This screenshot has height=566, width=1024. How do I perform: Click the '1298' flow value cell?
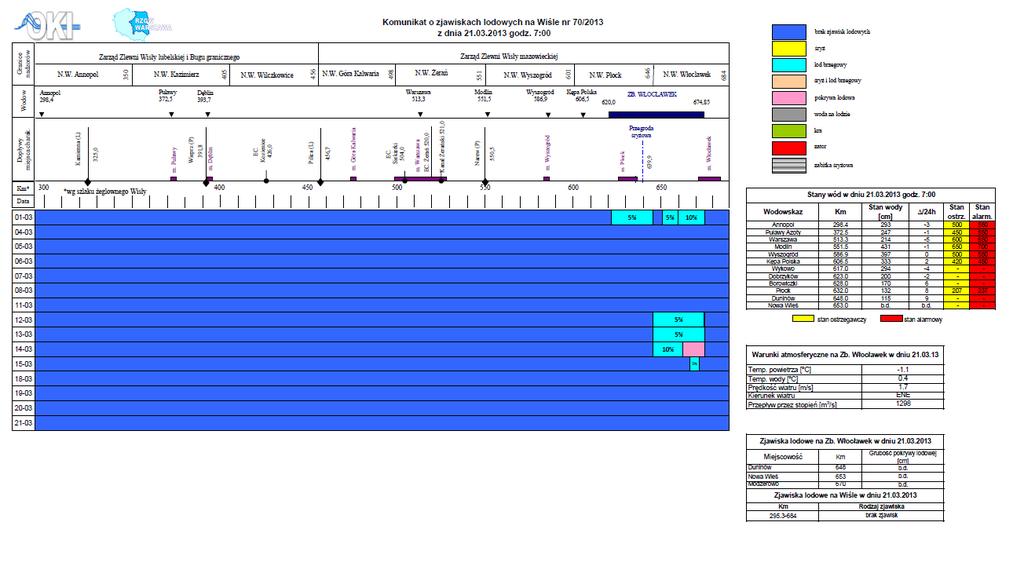903,403
